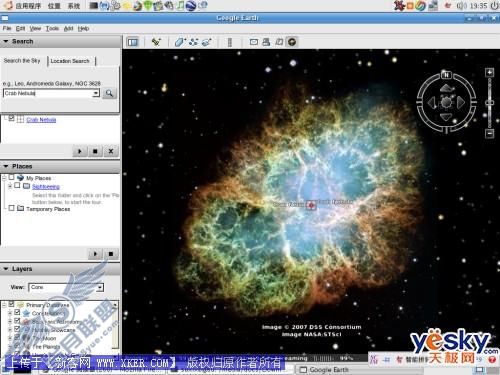
Task: Pan up with the navigation up arrow
Action: pos(447,88)
